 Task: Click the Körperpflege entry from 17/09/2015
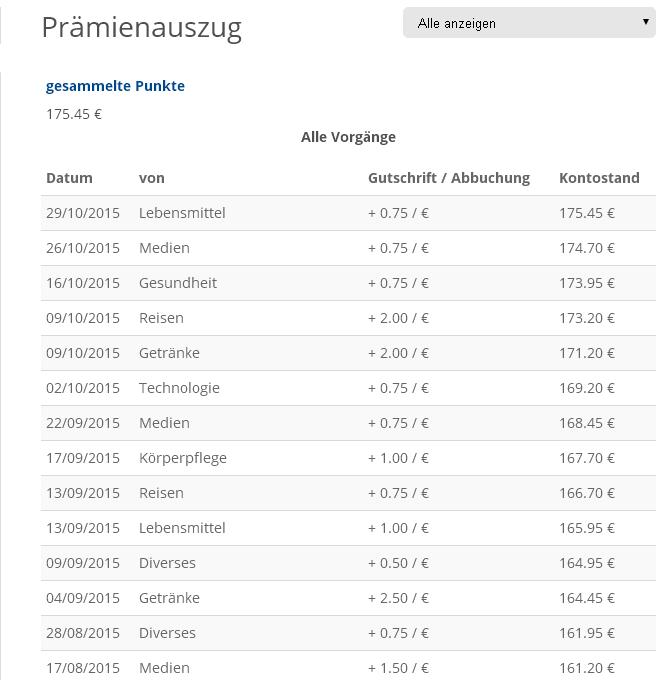coord(348,458)
